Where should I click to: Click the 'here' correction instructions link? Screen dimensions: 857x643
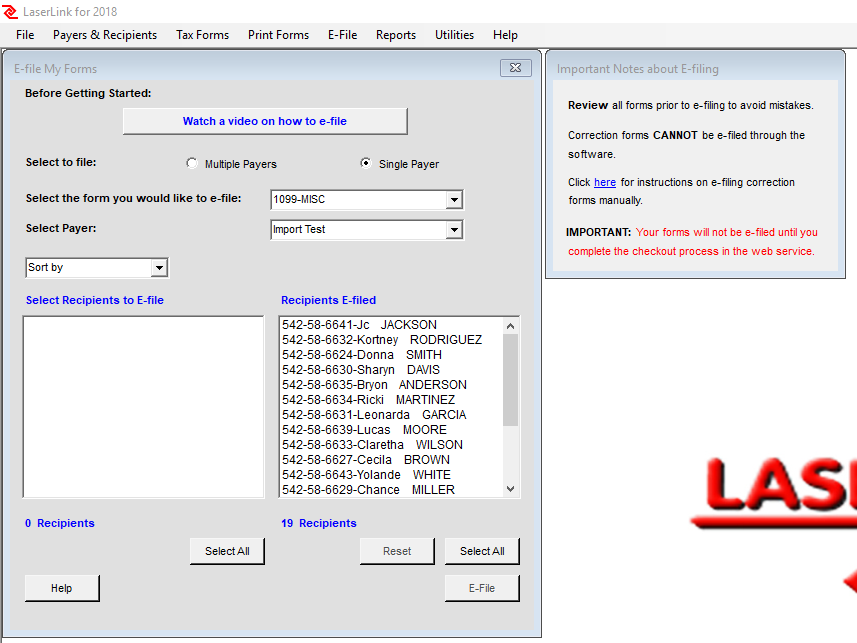pos(604,182)
